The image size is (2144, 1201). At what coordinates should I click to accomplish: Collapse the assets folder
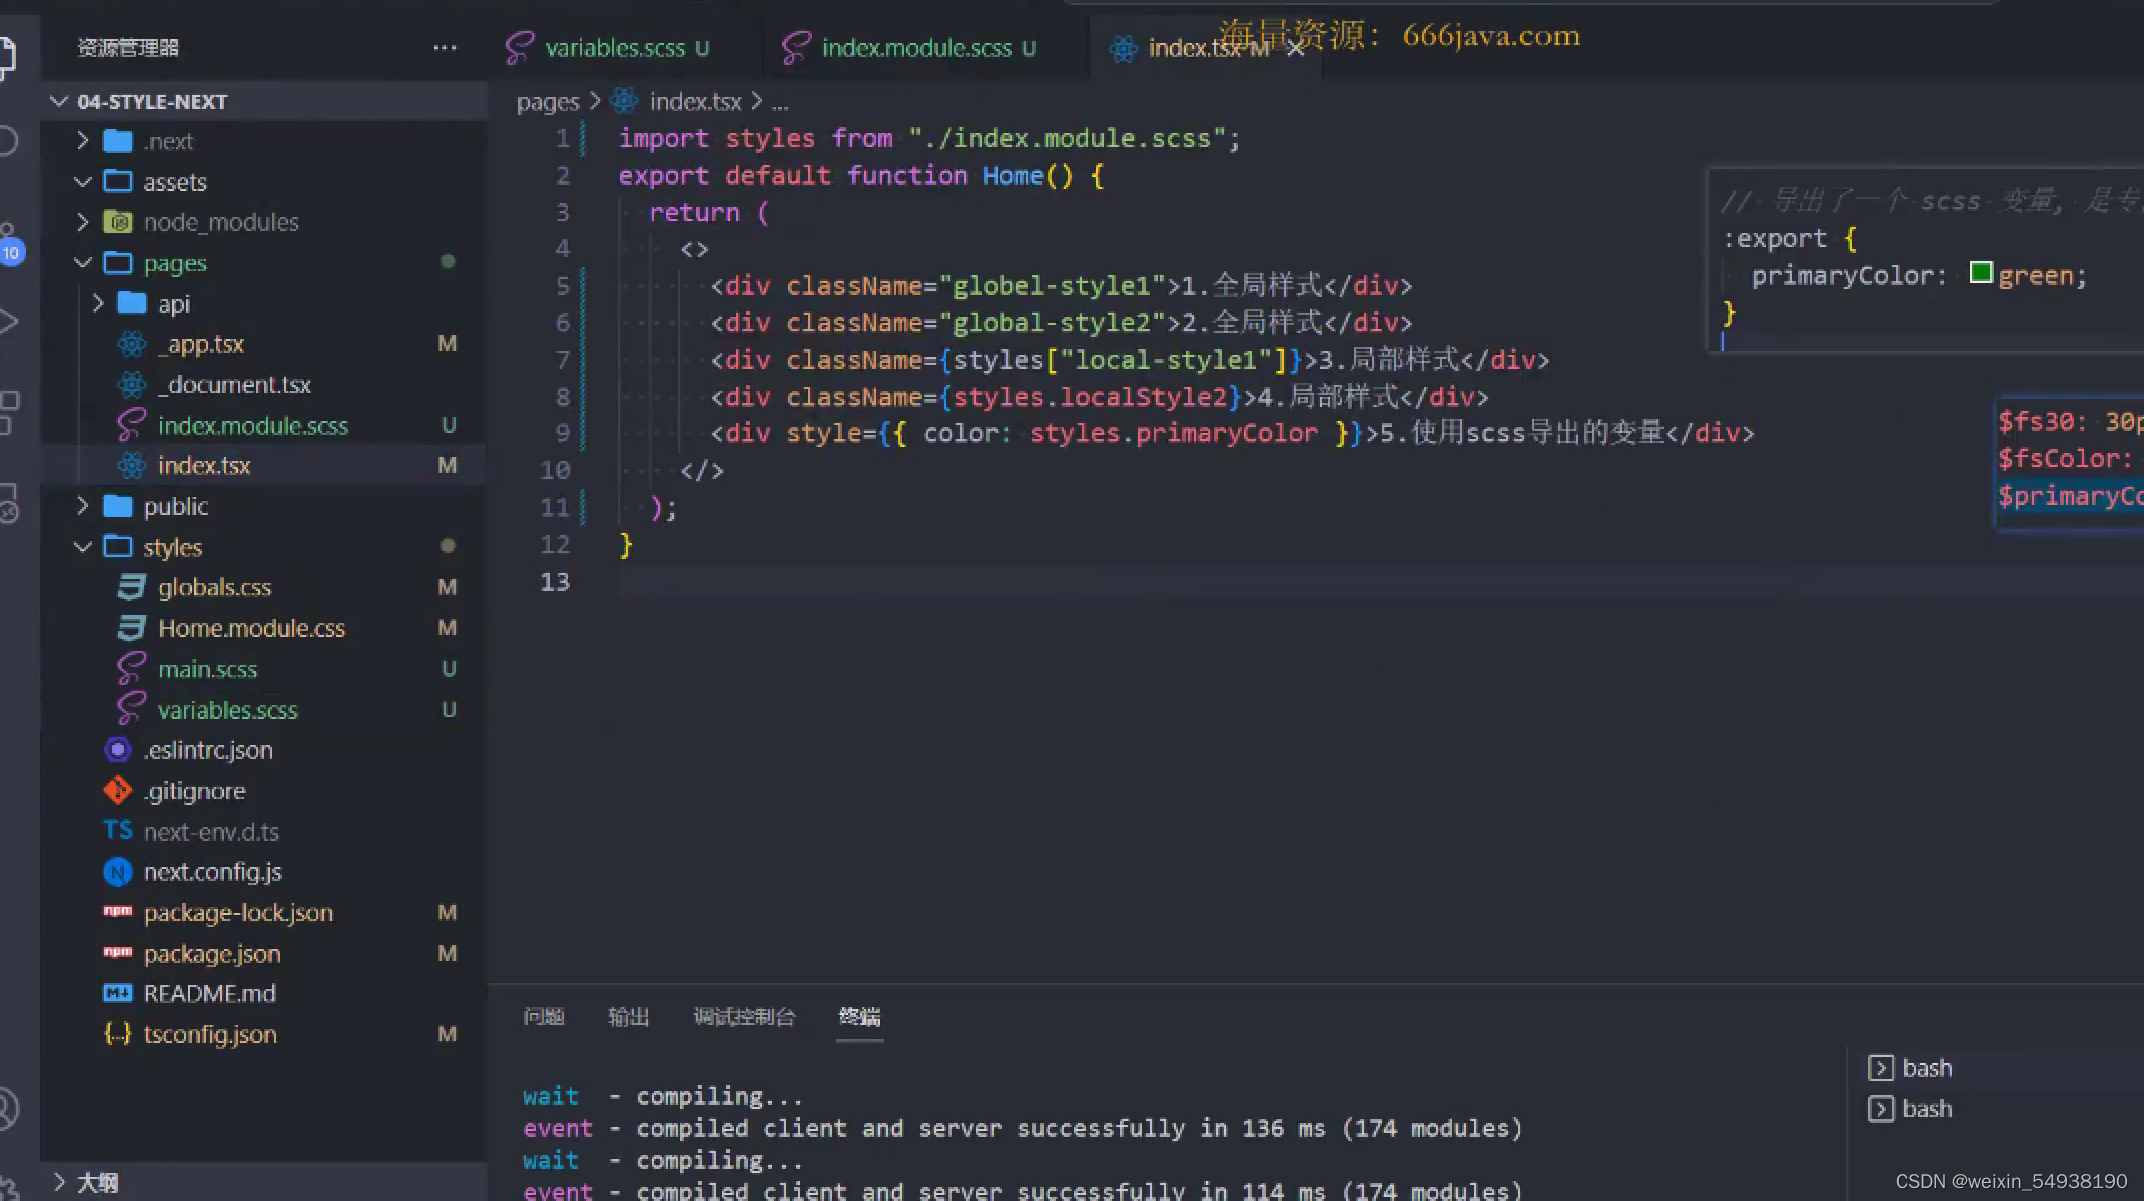point(83,182)
